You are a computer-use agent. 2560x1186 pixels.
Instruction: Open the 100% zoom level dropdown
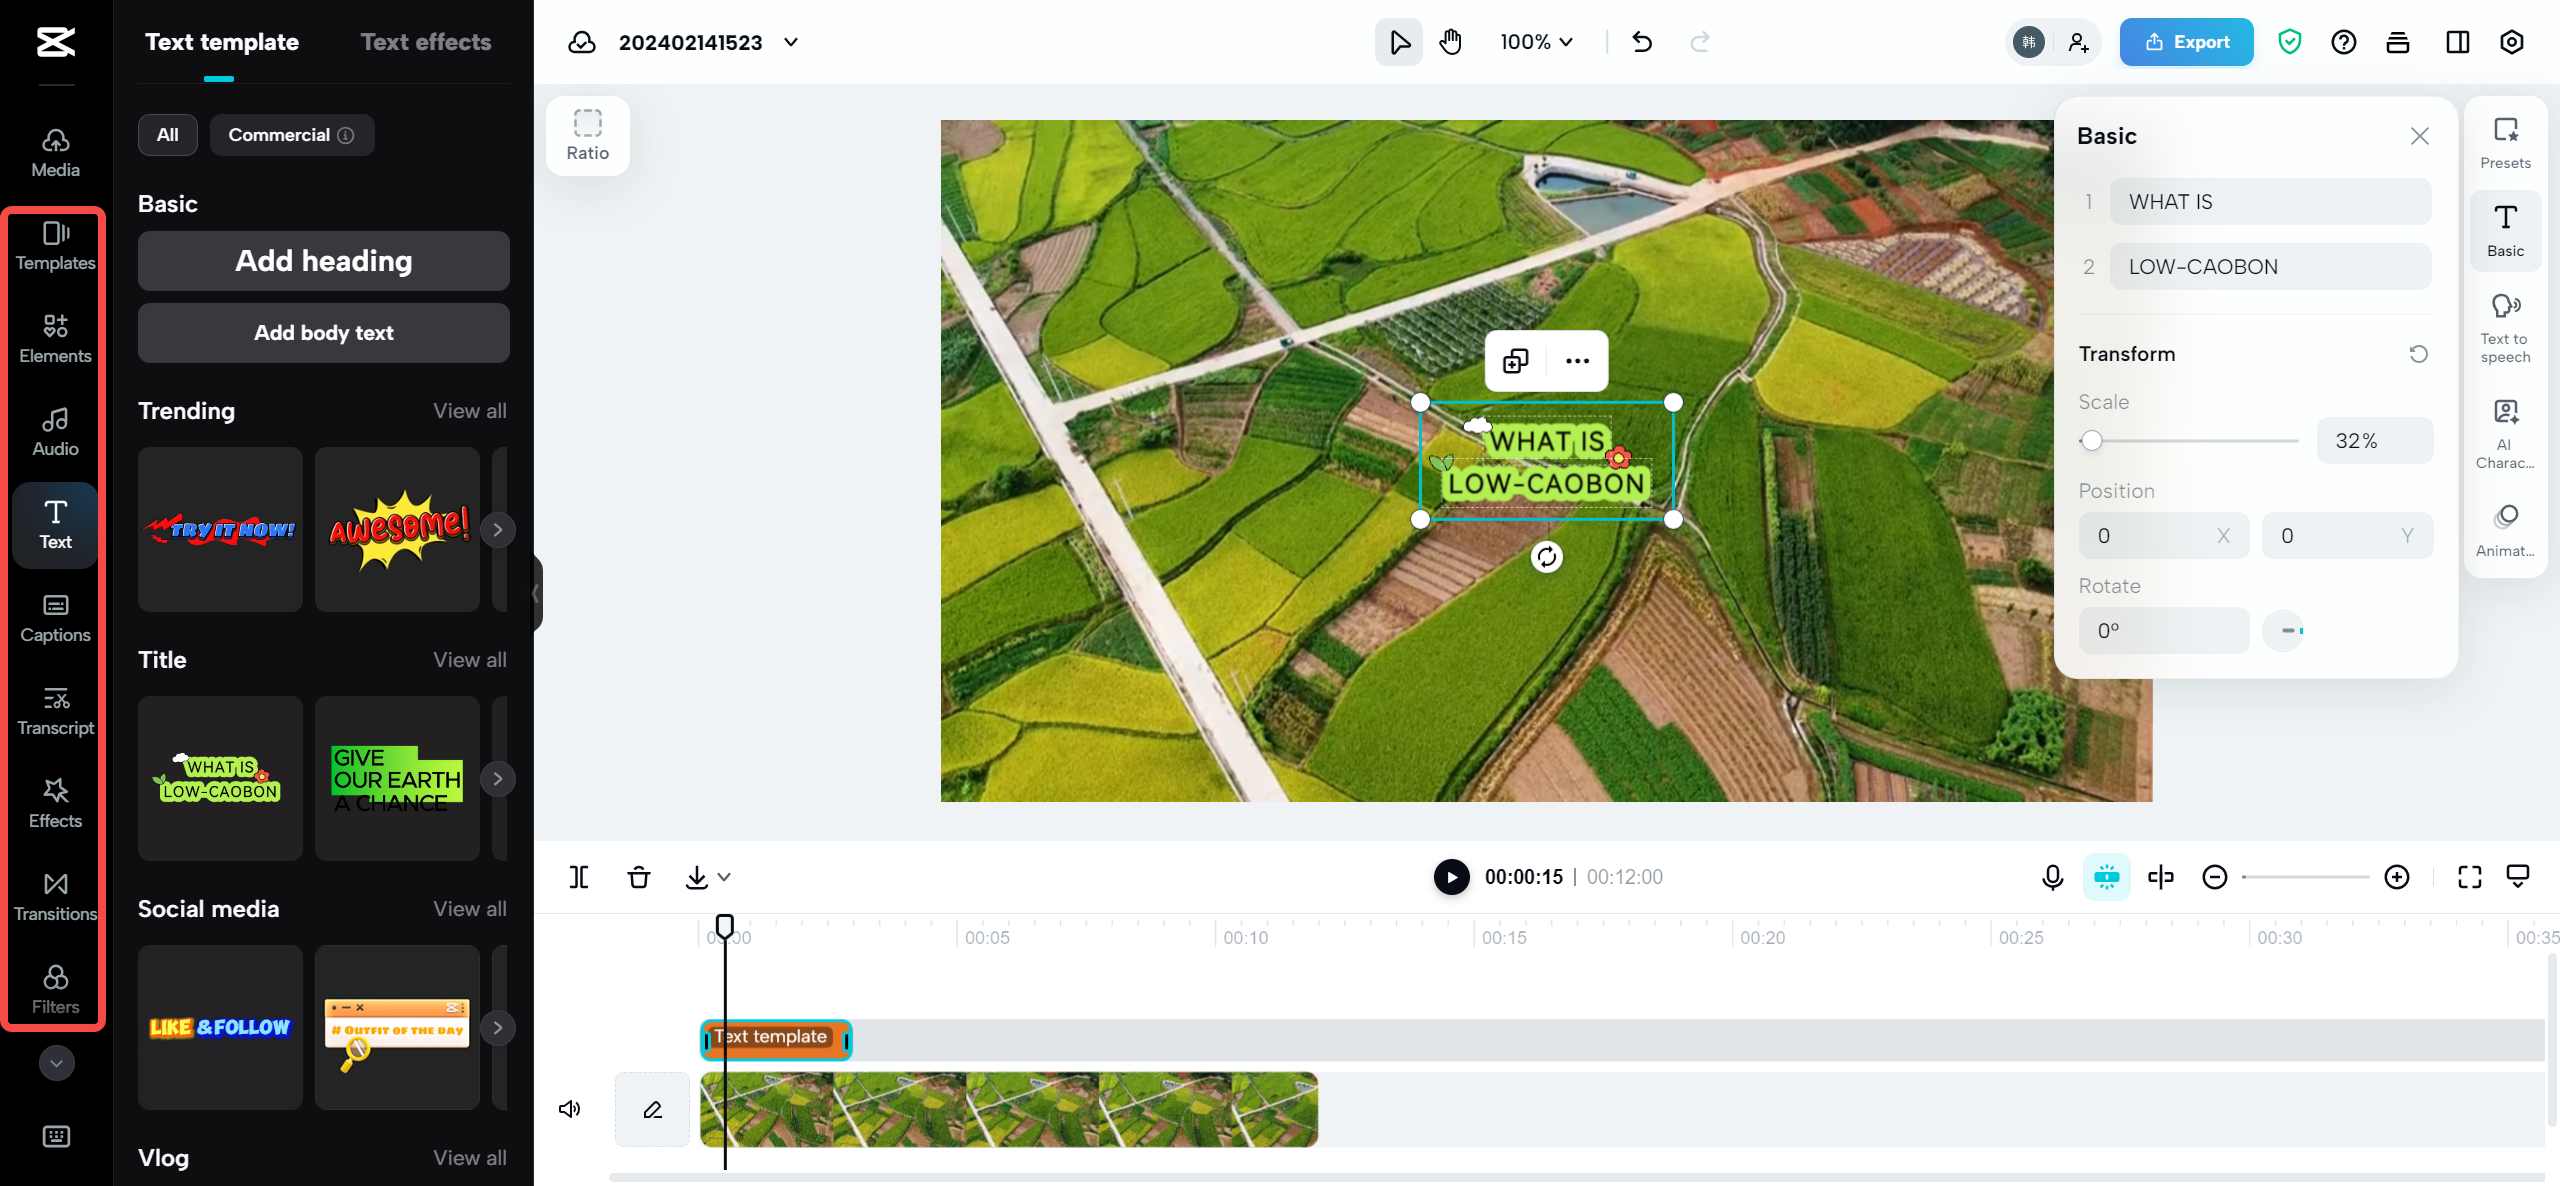pos(1536,42)
